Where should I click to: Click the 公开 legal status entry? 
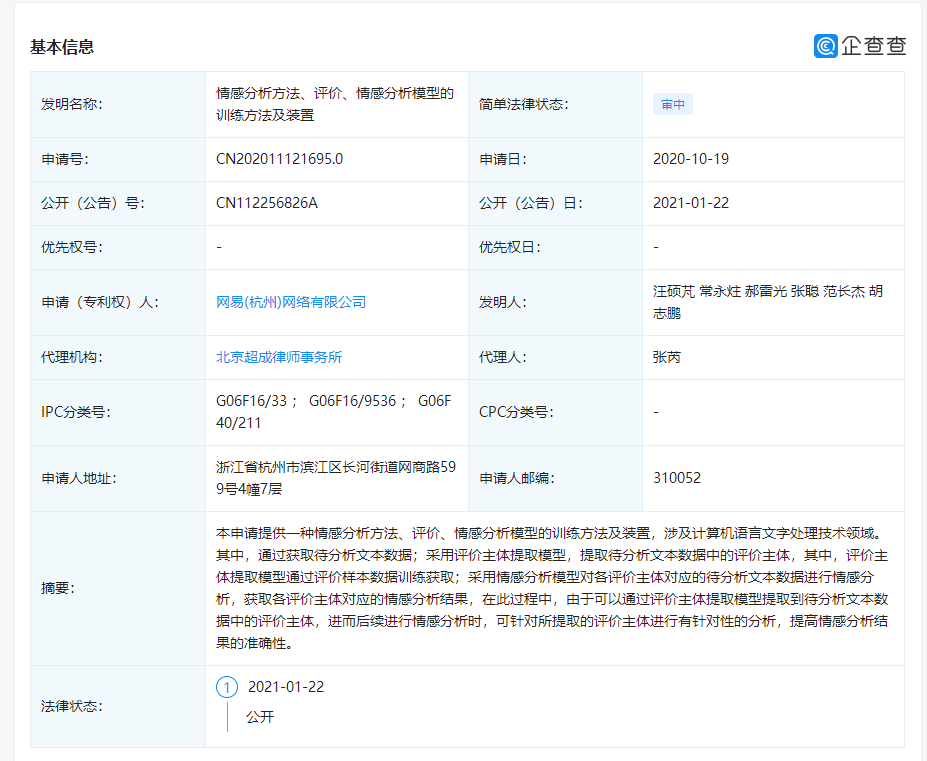pyautogui.click(x=260, y=717)
